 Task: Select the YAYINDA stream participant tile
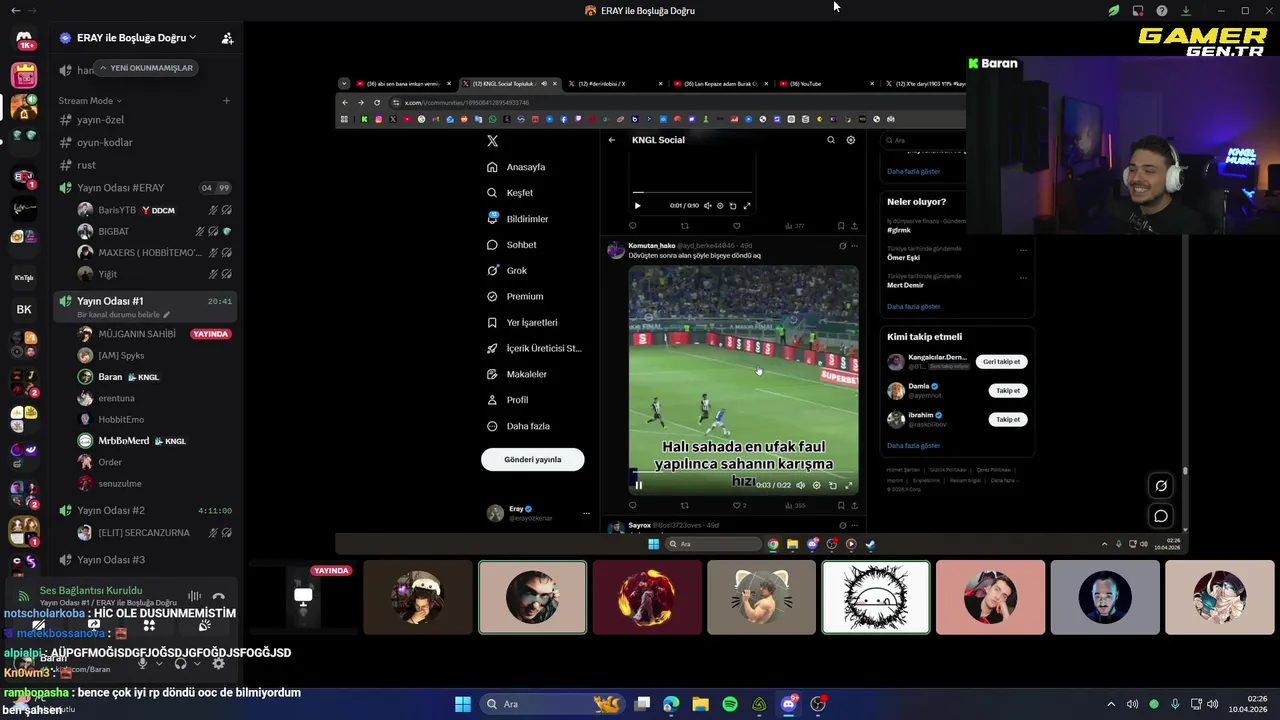click(303, 597)
